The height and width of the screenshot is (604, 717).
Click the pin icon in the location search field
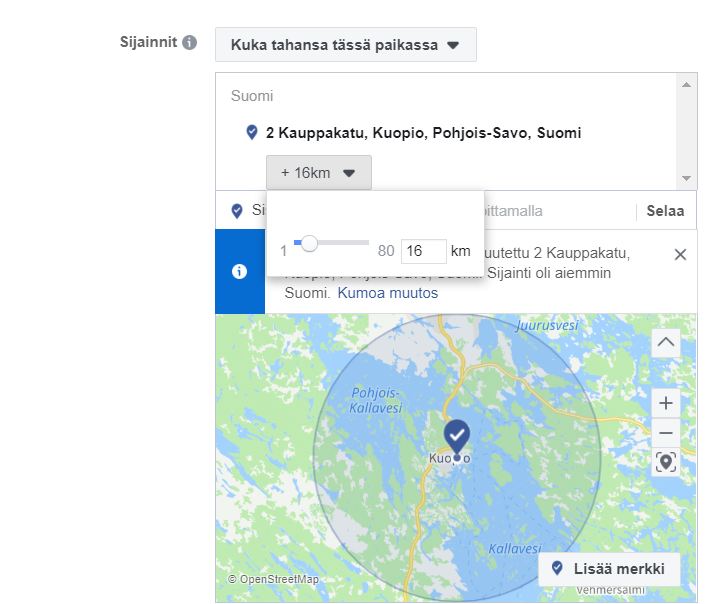[237, 211]
